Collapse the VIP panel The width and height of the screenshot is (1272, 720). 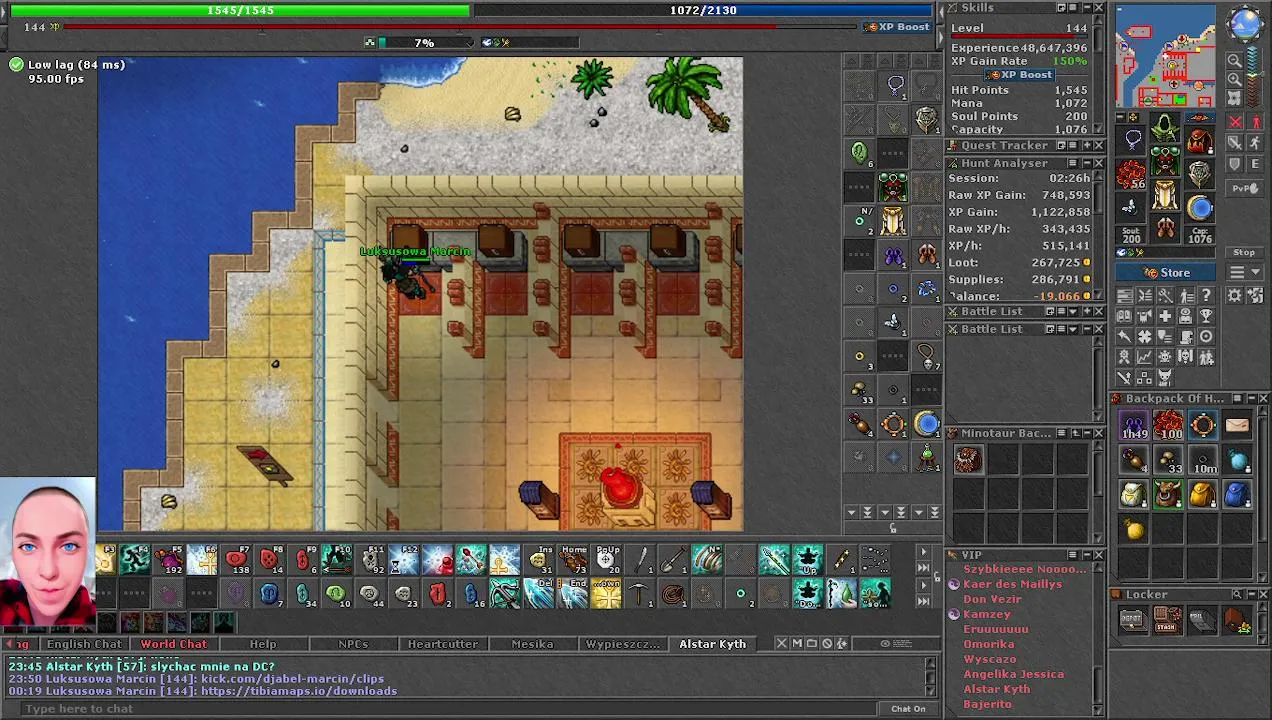click(1086, 555)
